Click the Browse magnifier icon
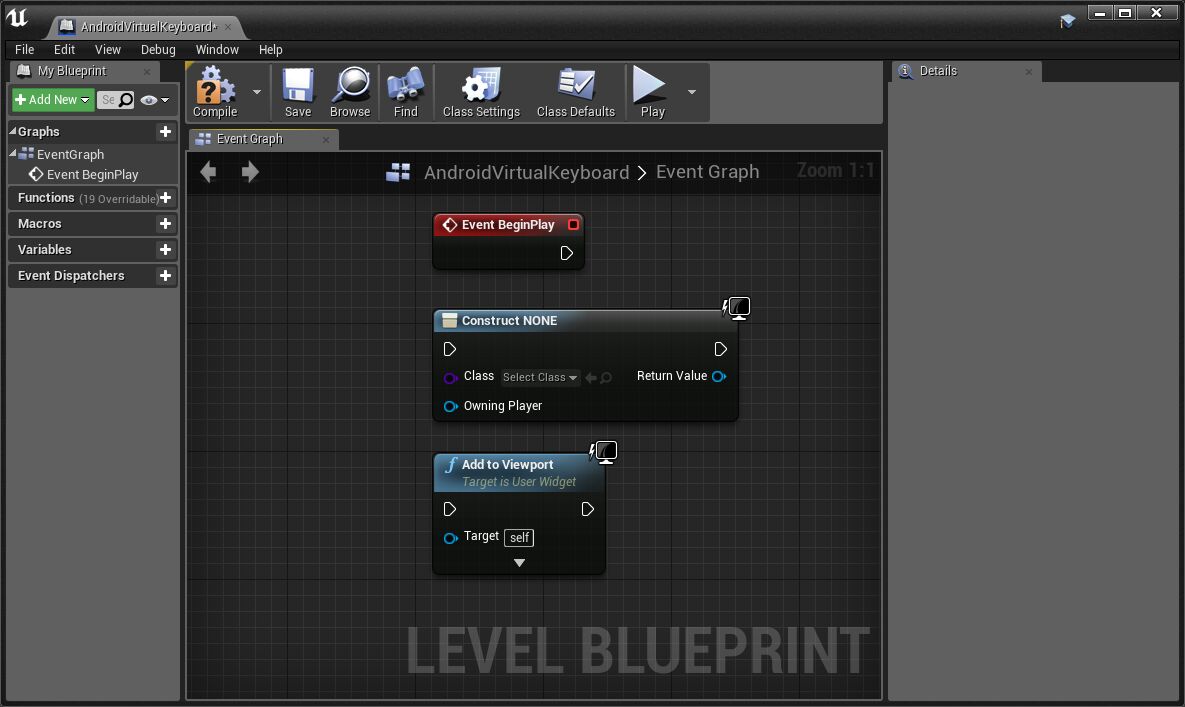This screenshot has width=1185, height=707. [x=350, y=88]
